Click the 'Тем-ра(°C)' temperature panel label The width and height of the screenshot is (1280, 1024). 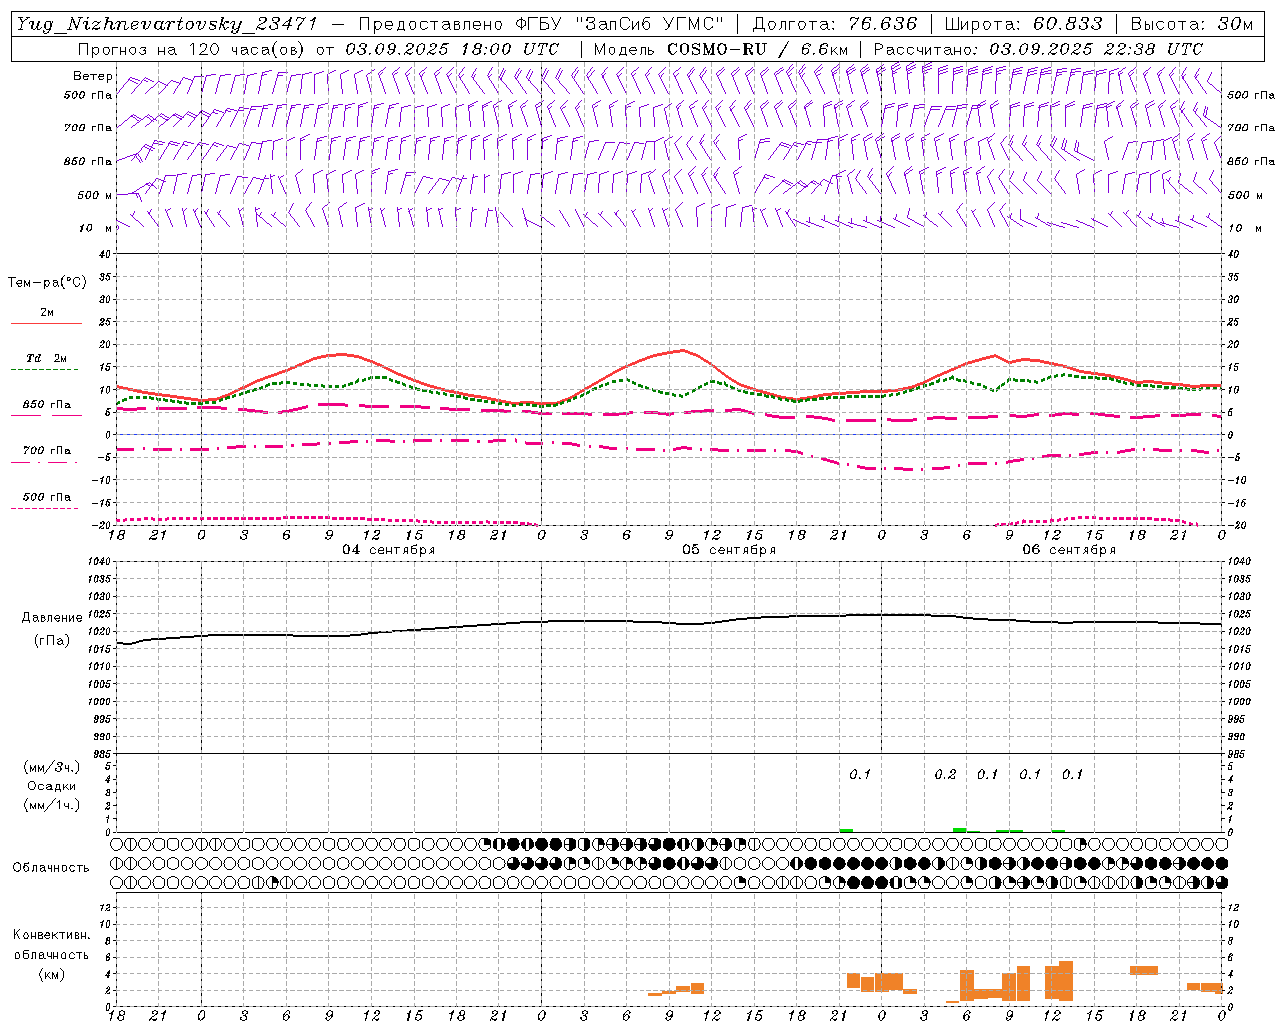tap(47, 283)
